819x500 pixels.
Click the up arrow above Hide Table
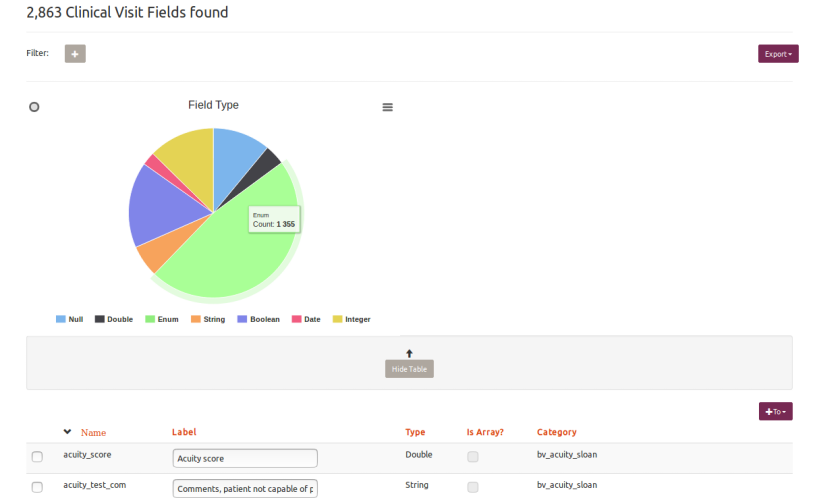coord(409,353)
